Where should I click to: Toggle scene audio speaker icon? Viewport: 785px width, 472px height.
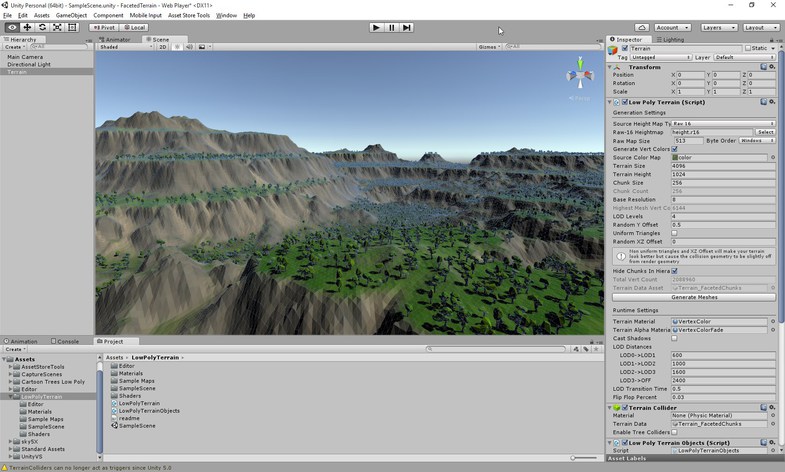pos(190,47)
